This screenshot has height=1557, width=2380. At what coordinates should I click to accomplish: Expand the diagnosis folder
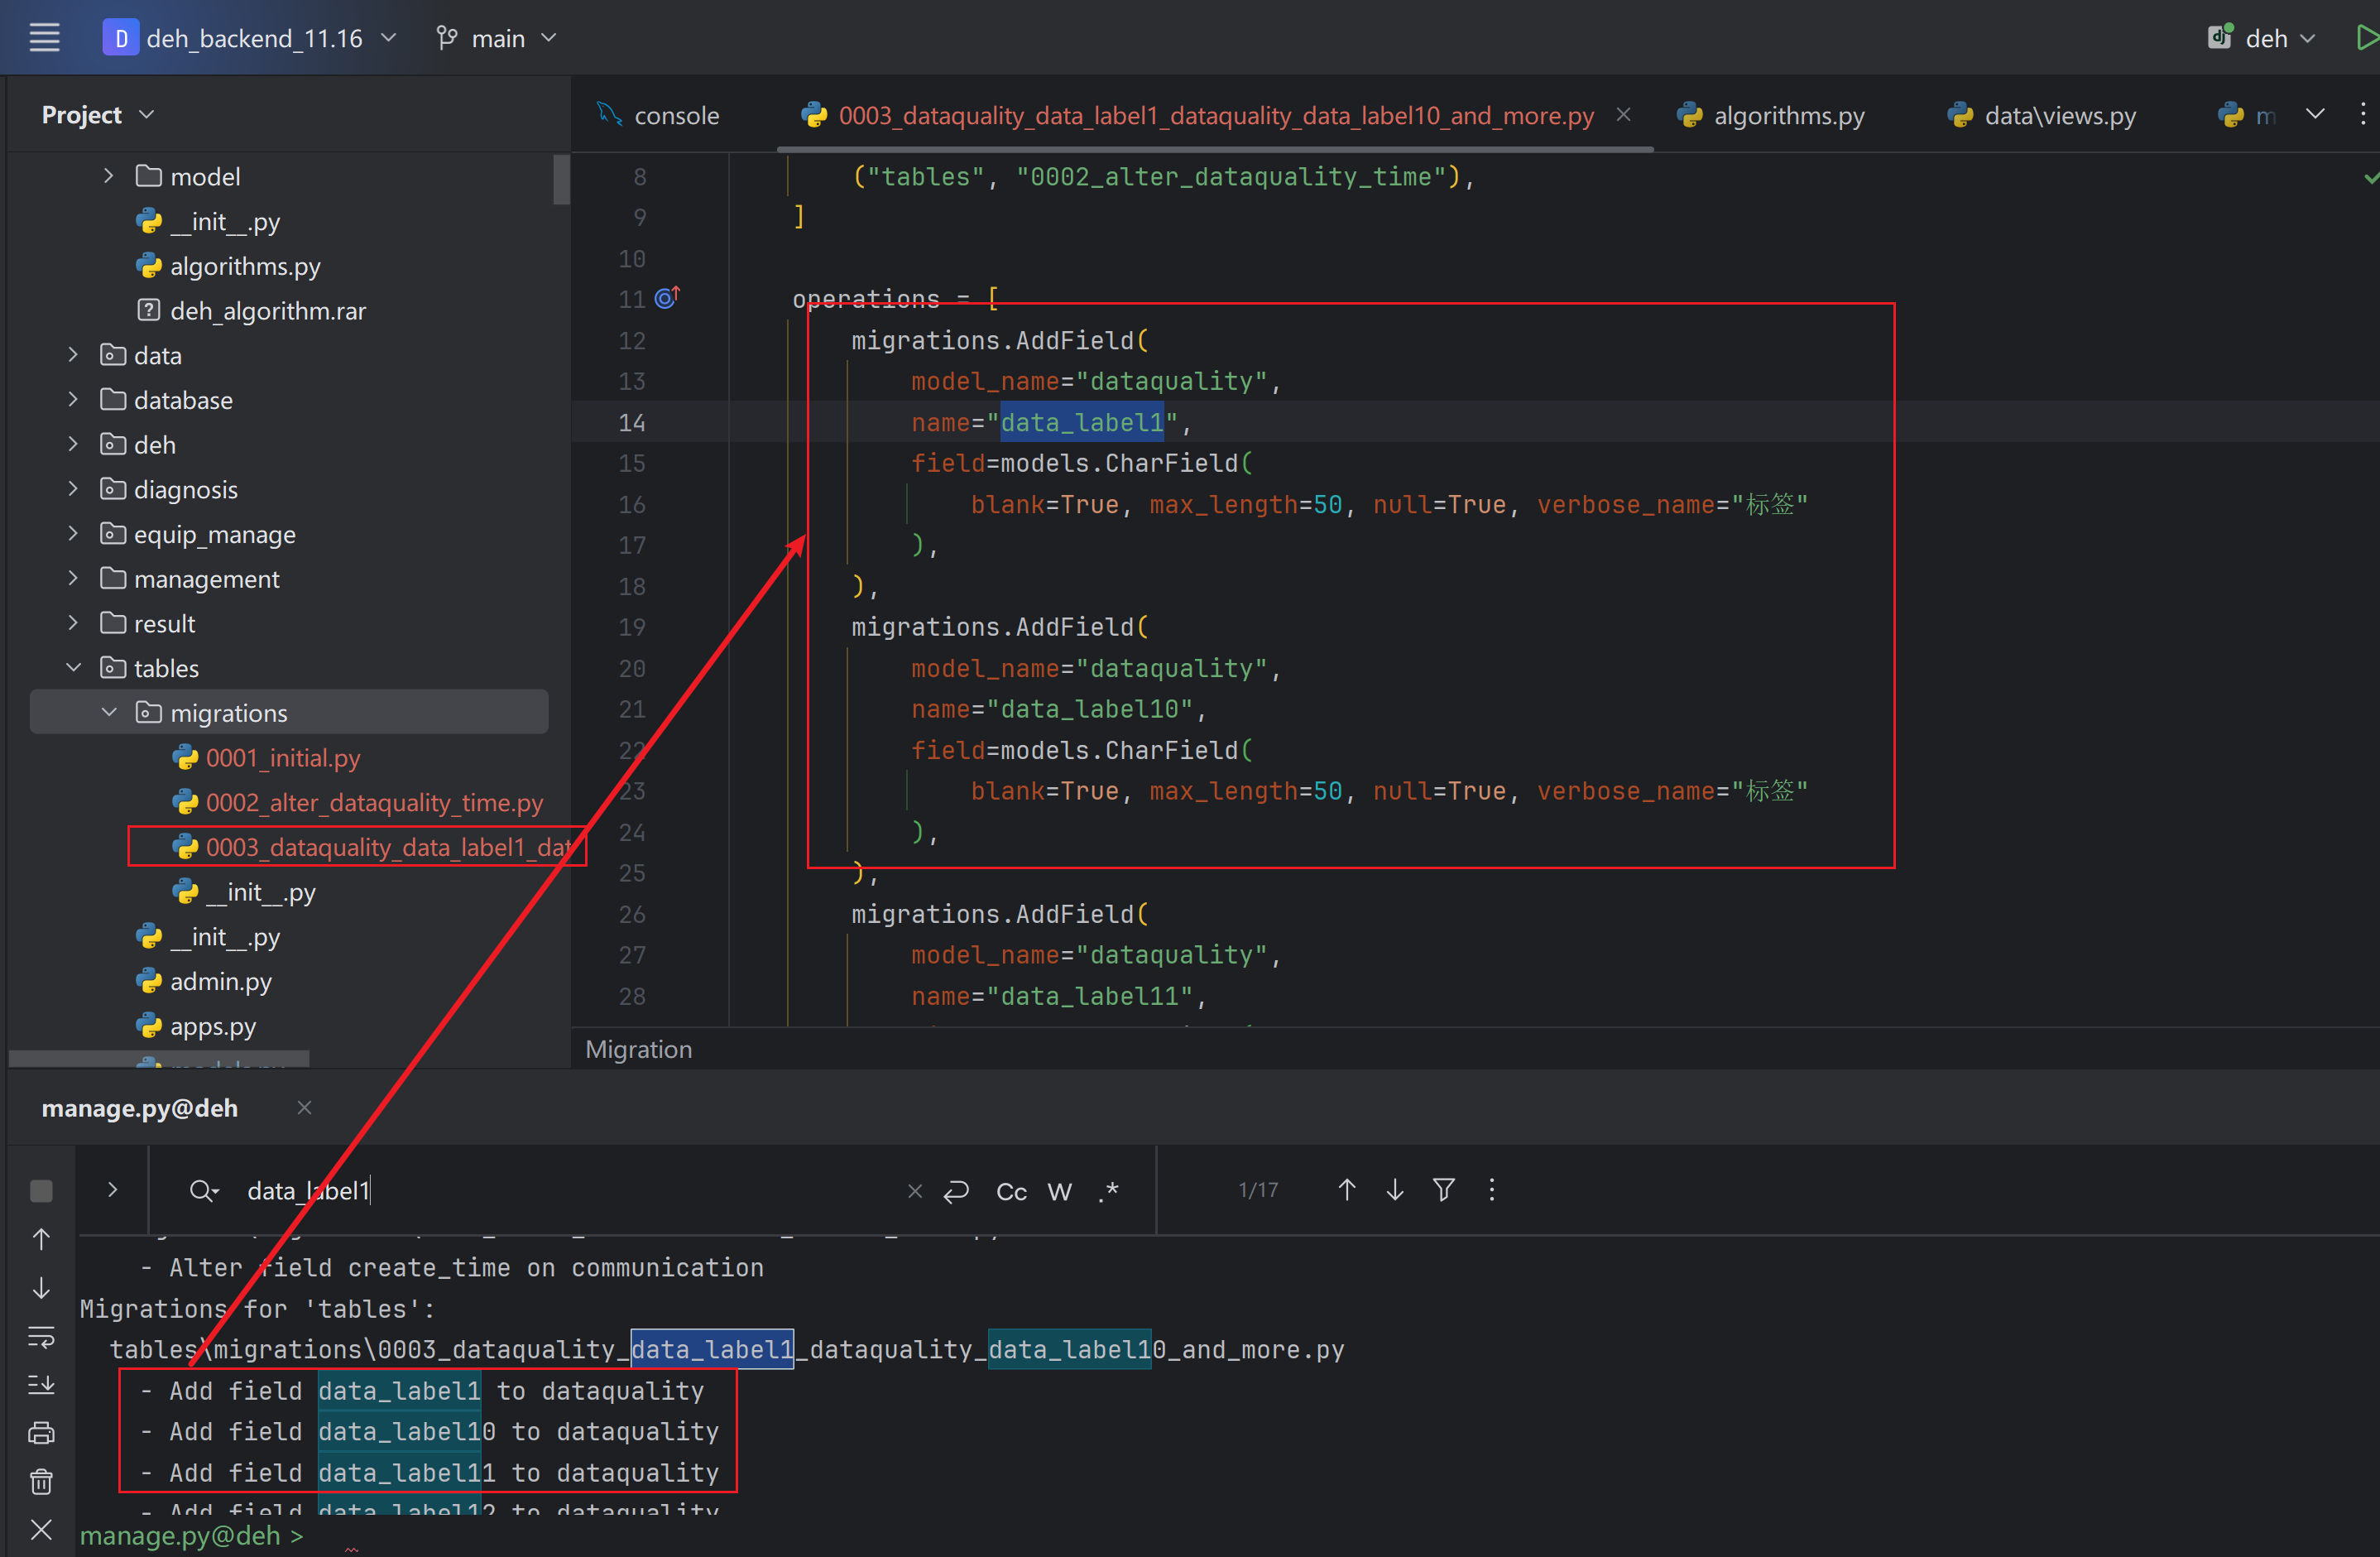[x=72, y=489]
